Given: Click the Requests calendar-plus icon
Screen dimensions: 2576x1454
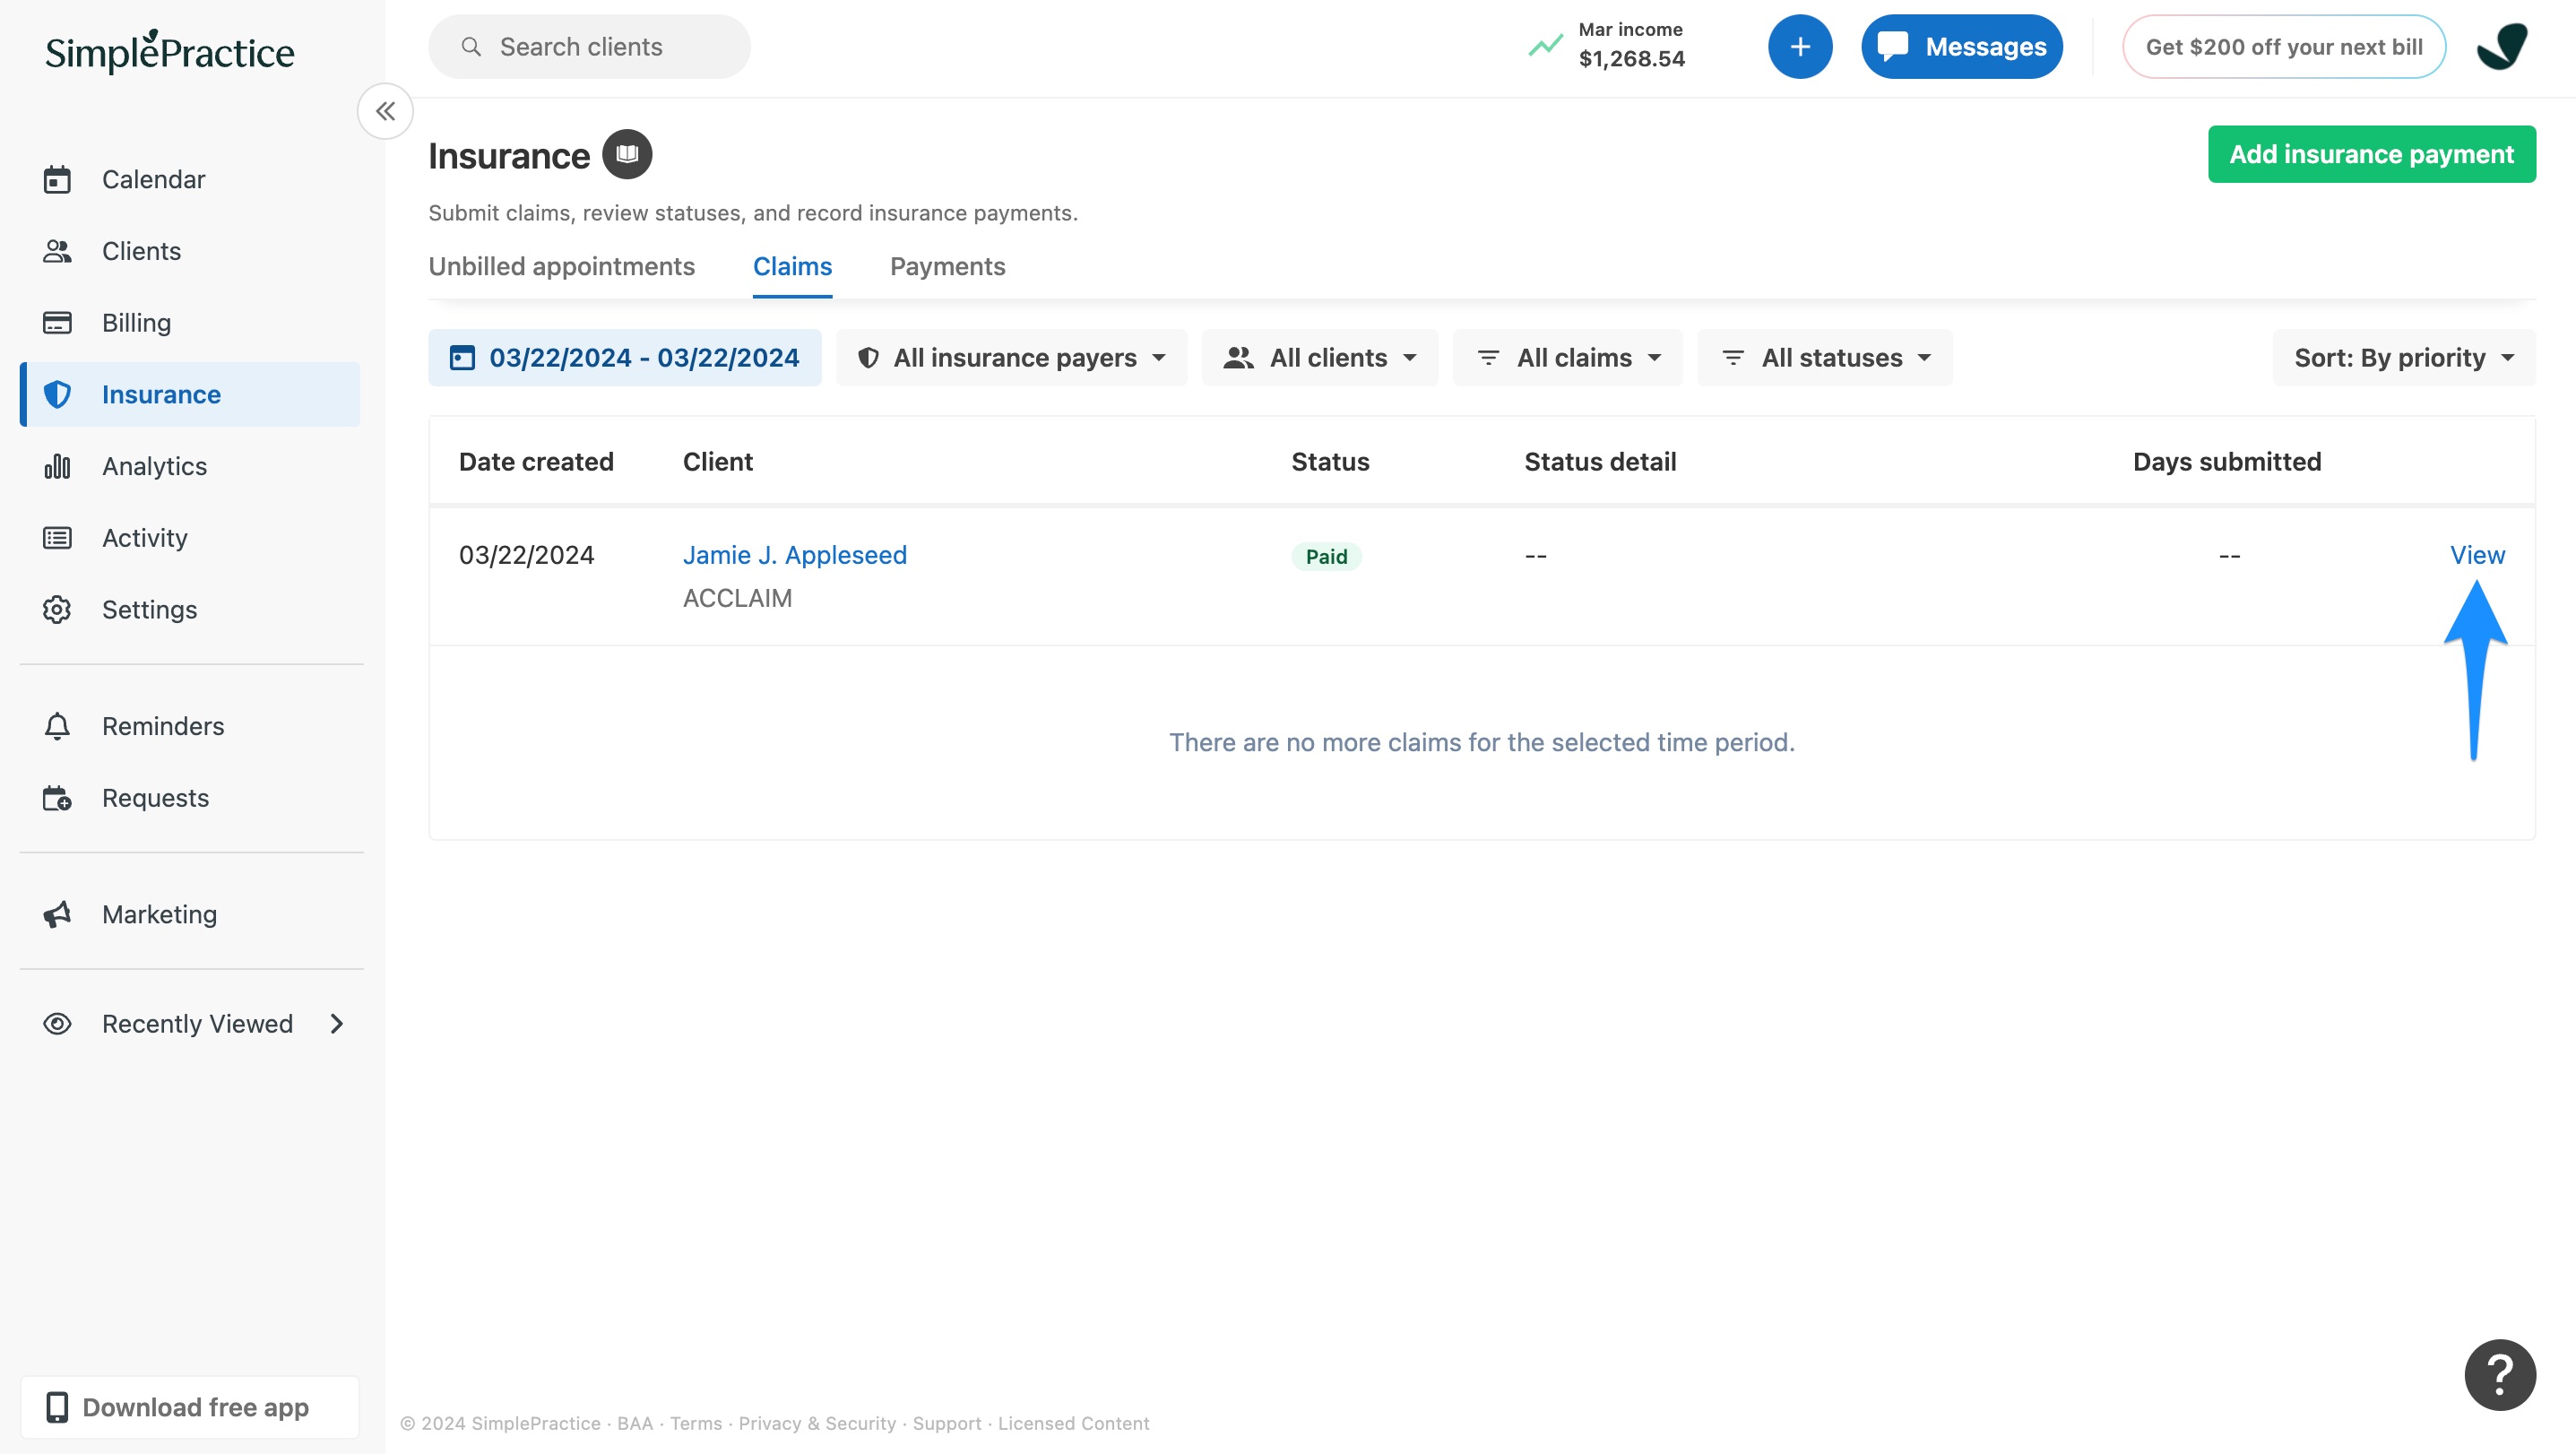Looking at the screenshot, I should [57, 798].
